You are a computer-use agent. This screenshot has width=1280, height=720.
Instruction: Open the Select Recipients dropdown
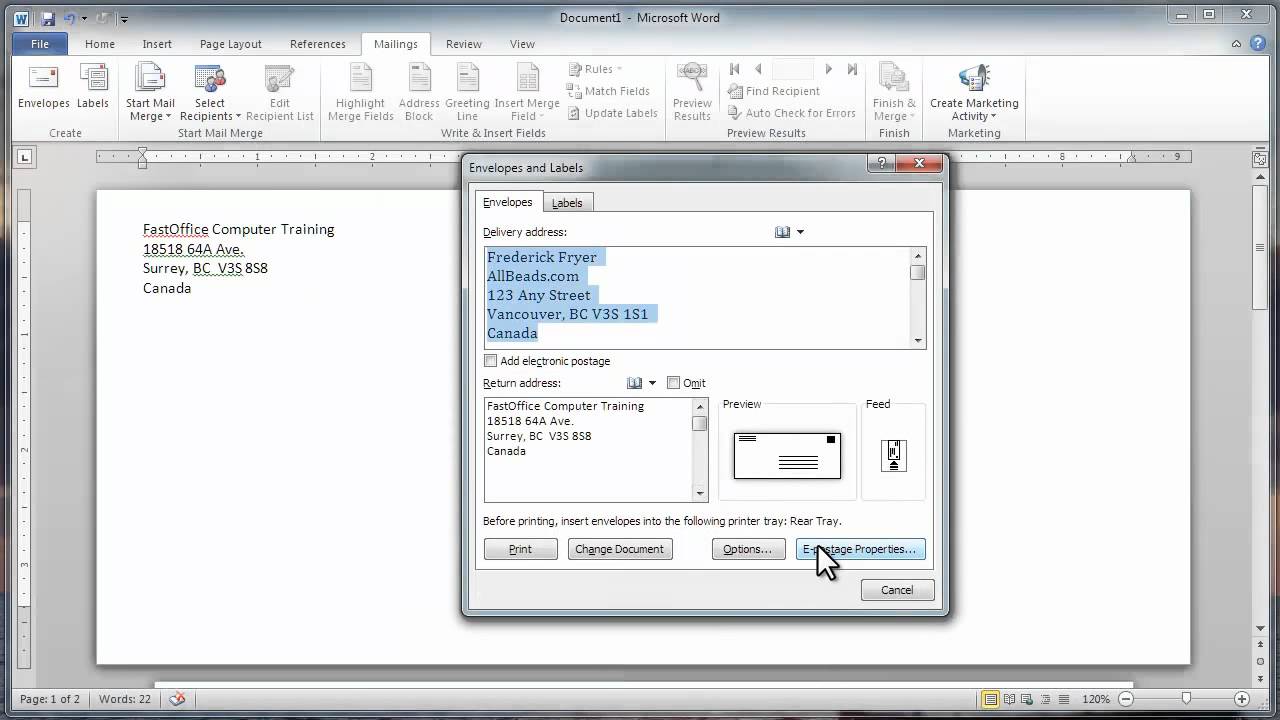tap(210, 92)
